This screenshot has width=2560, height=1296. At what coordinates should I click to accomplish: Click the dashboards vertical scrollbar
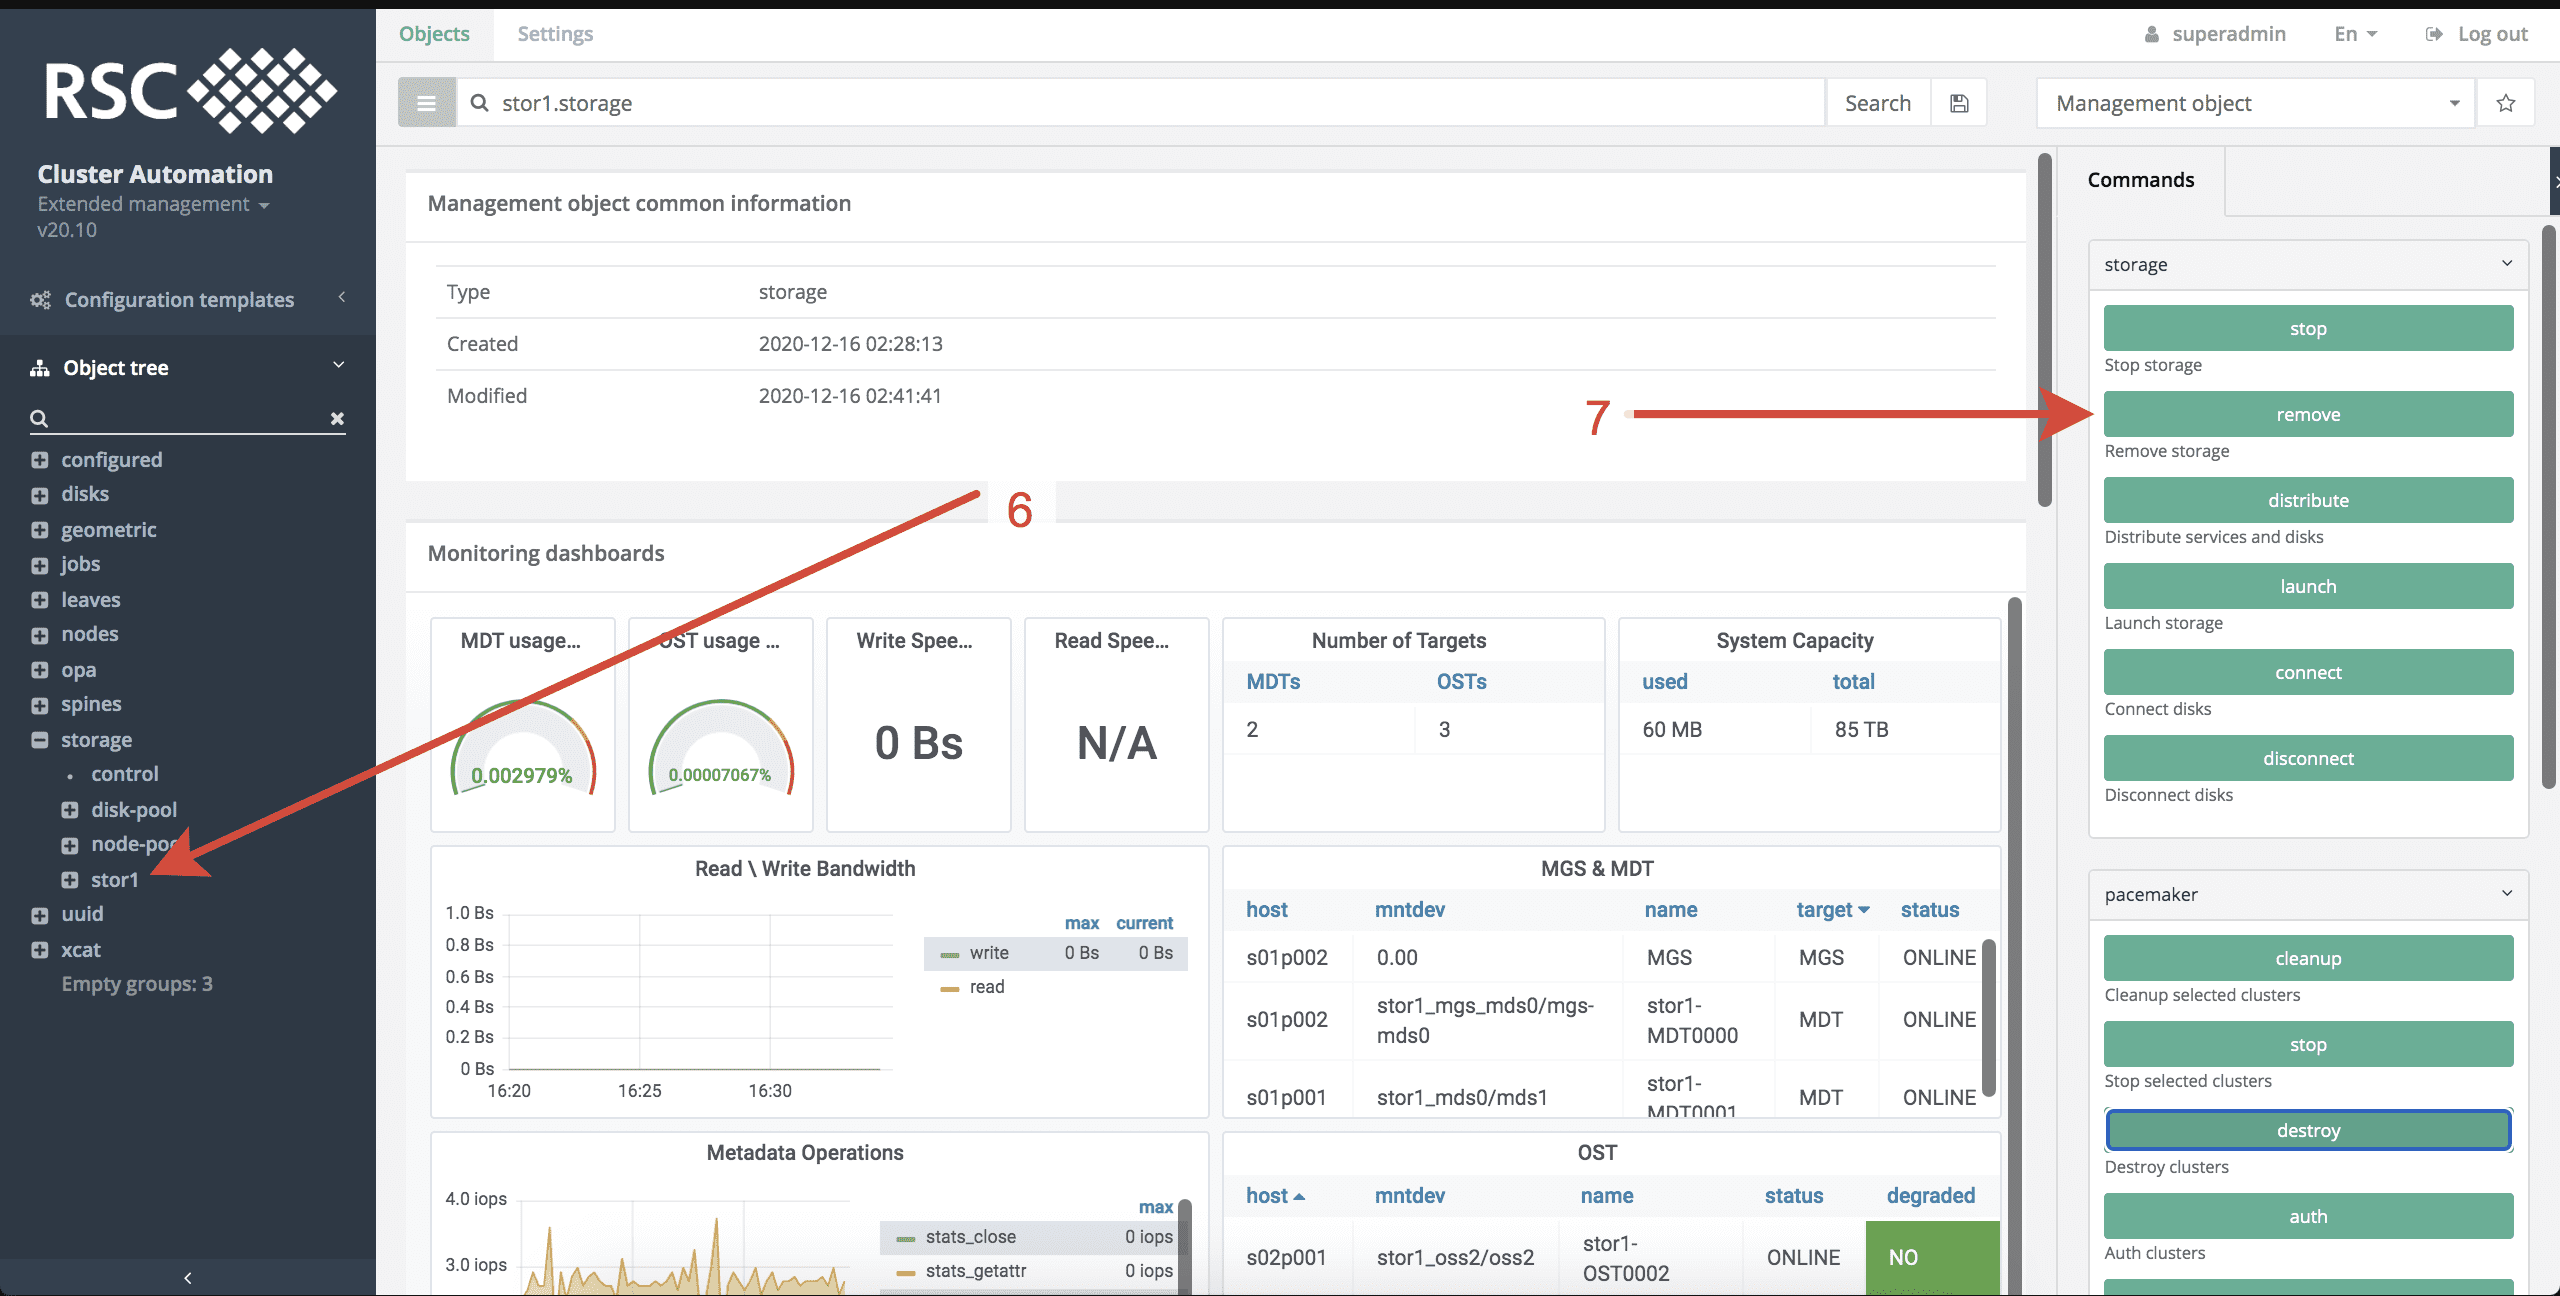(2014, 900)
